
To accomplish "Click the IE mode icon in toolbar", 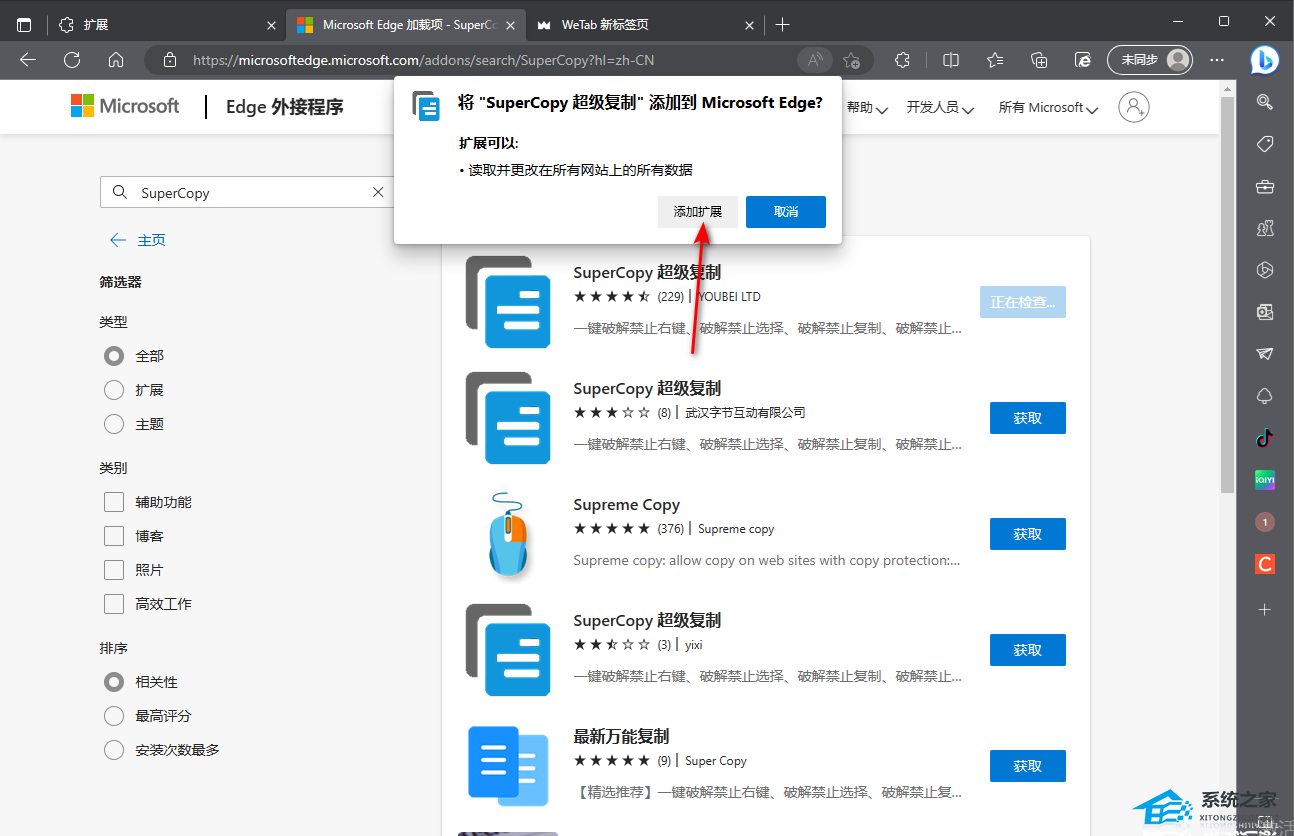I will coord(1083,60).
